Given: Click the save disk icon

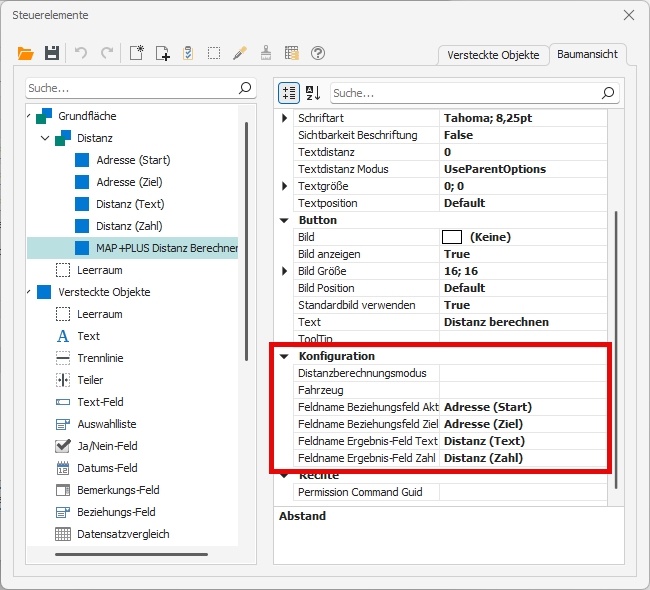Looking at the screenshot, I should 51,53.
